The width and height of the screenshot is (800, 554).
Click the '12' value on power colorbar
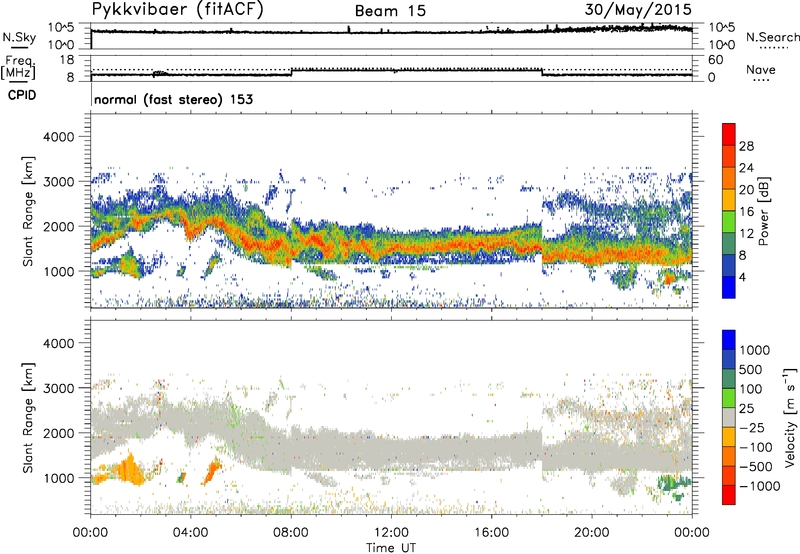pyautogui.click(x=746, y=234)
